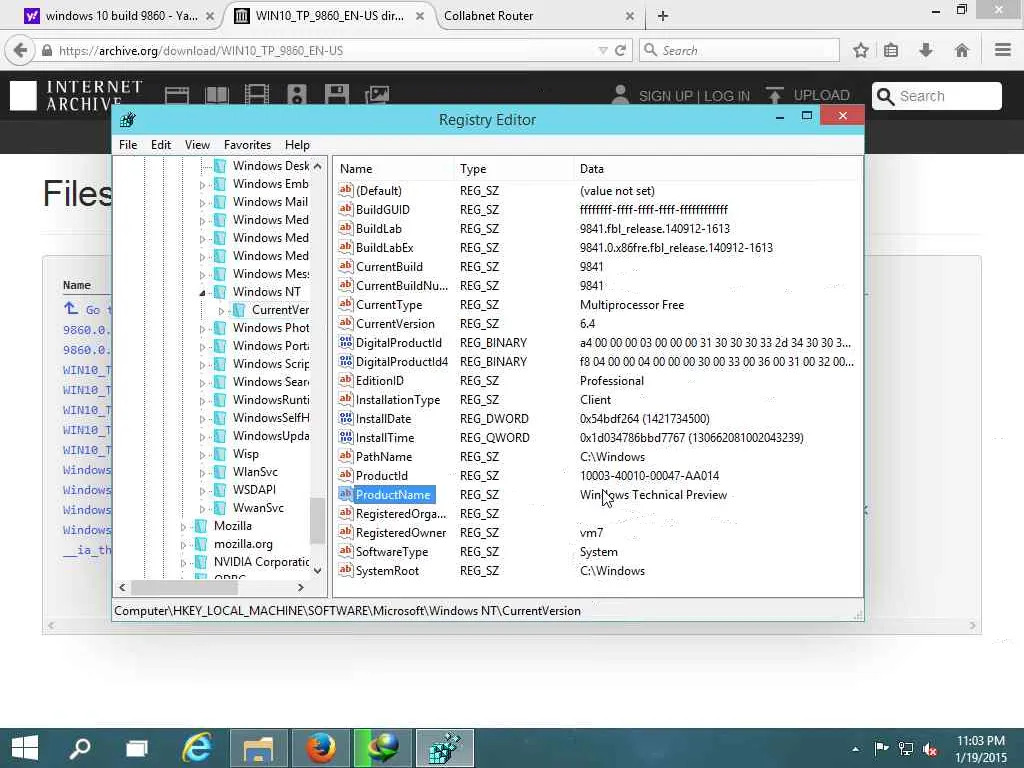1024x768 pixels.
Task: Open the Firefox downloads arrow icon
Action: (x=926, y=50)
